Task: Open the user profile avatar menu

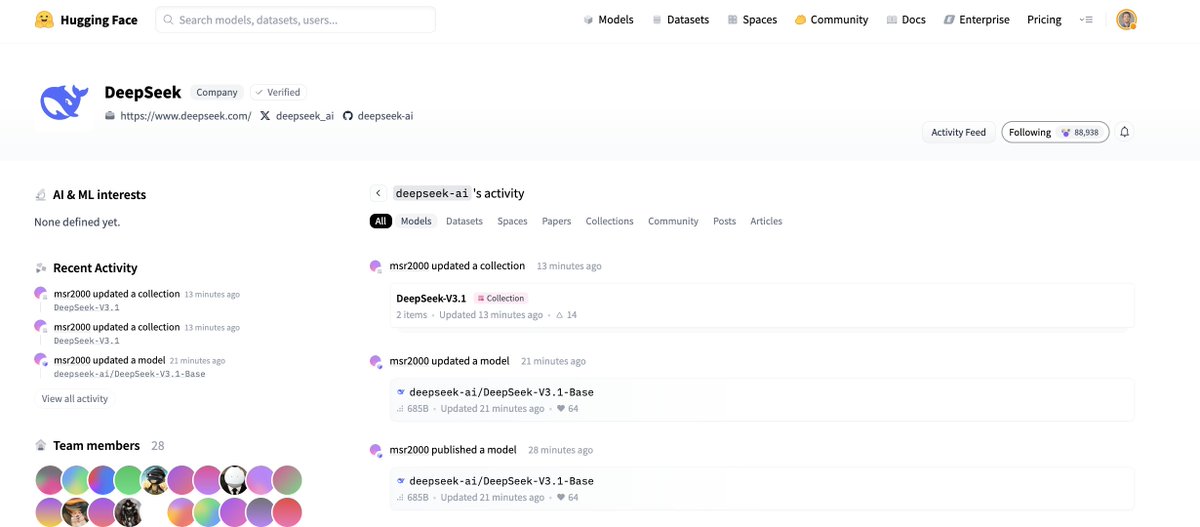Action: pos(1127,20)
